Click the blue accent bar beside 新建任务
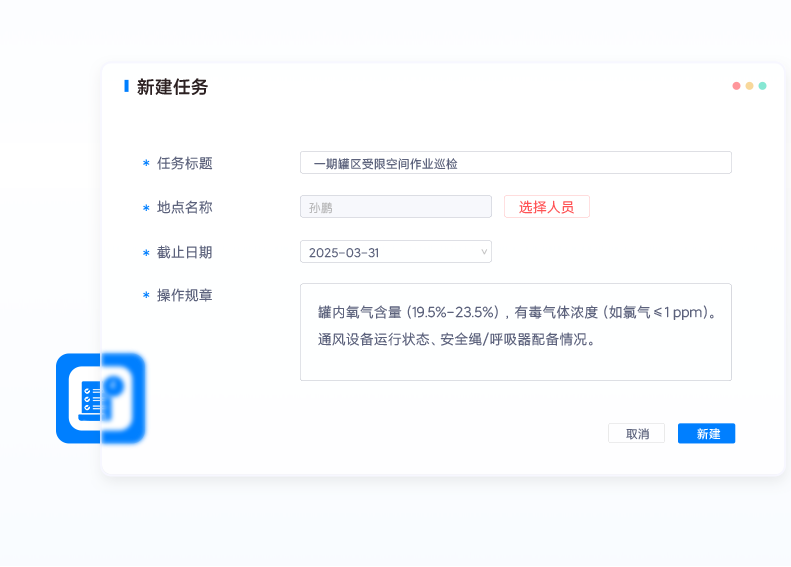Viewport: 791px width, 567px height. (x=126, y=86)
